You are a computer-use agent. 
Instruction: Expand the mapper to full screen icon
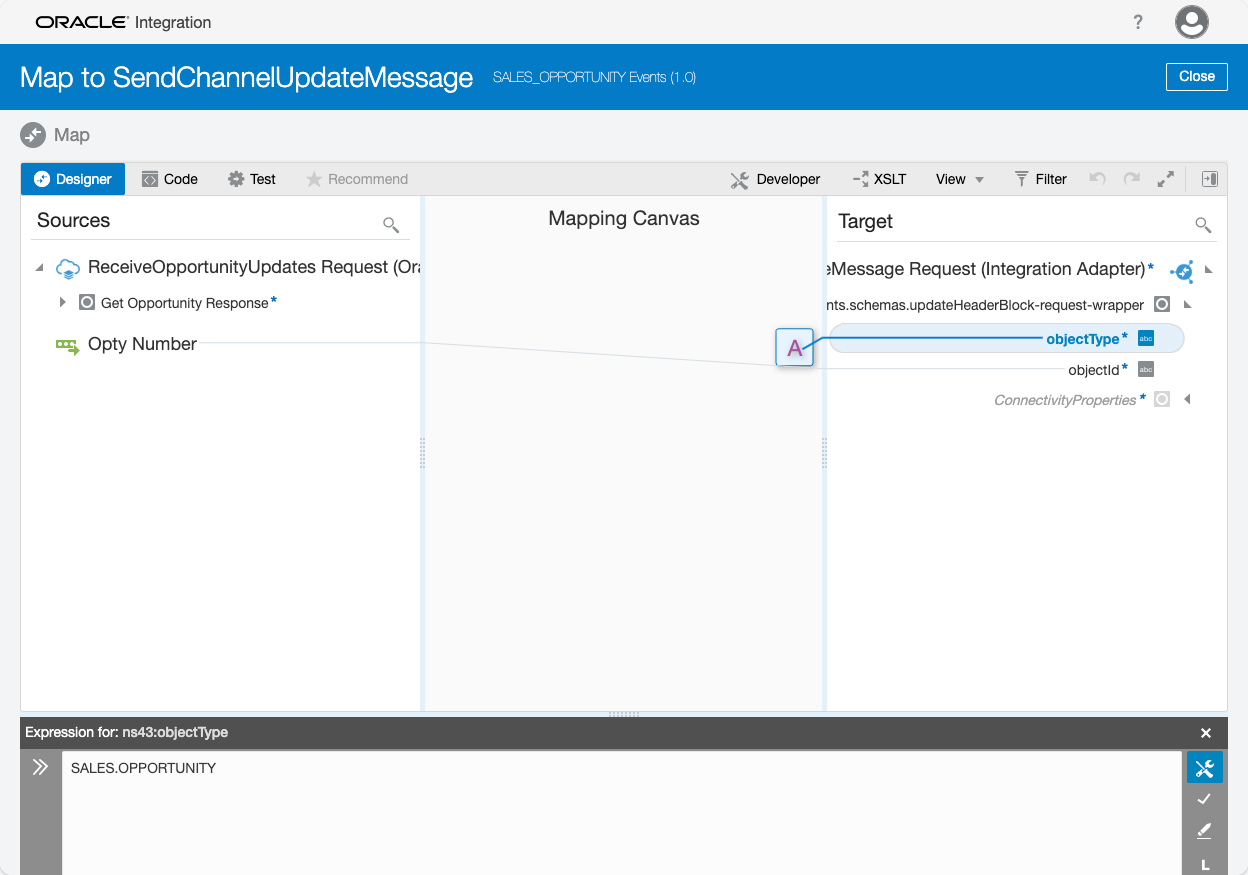[x=1166, y=179]
